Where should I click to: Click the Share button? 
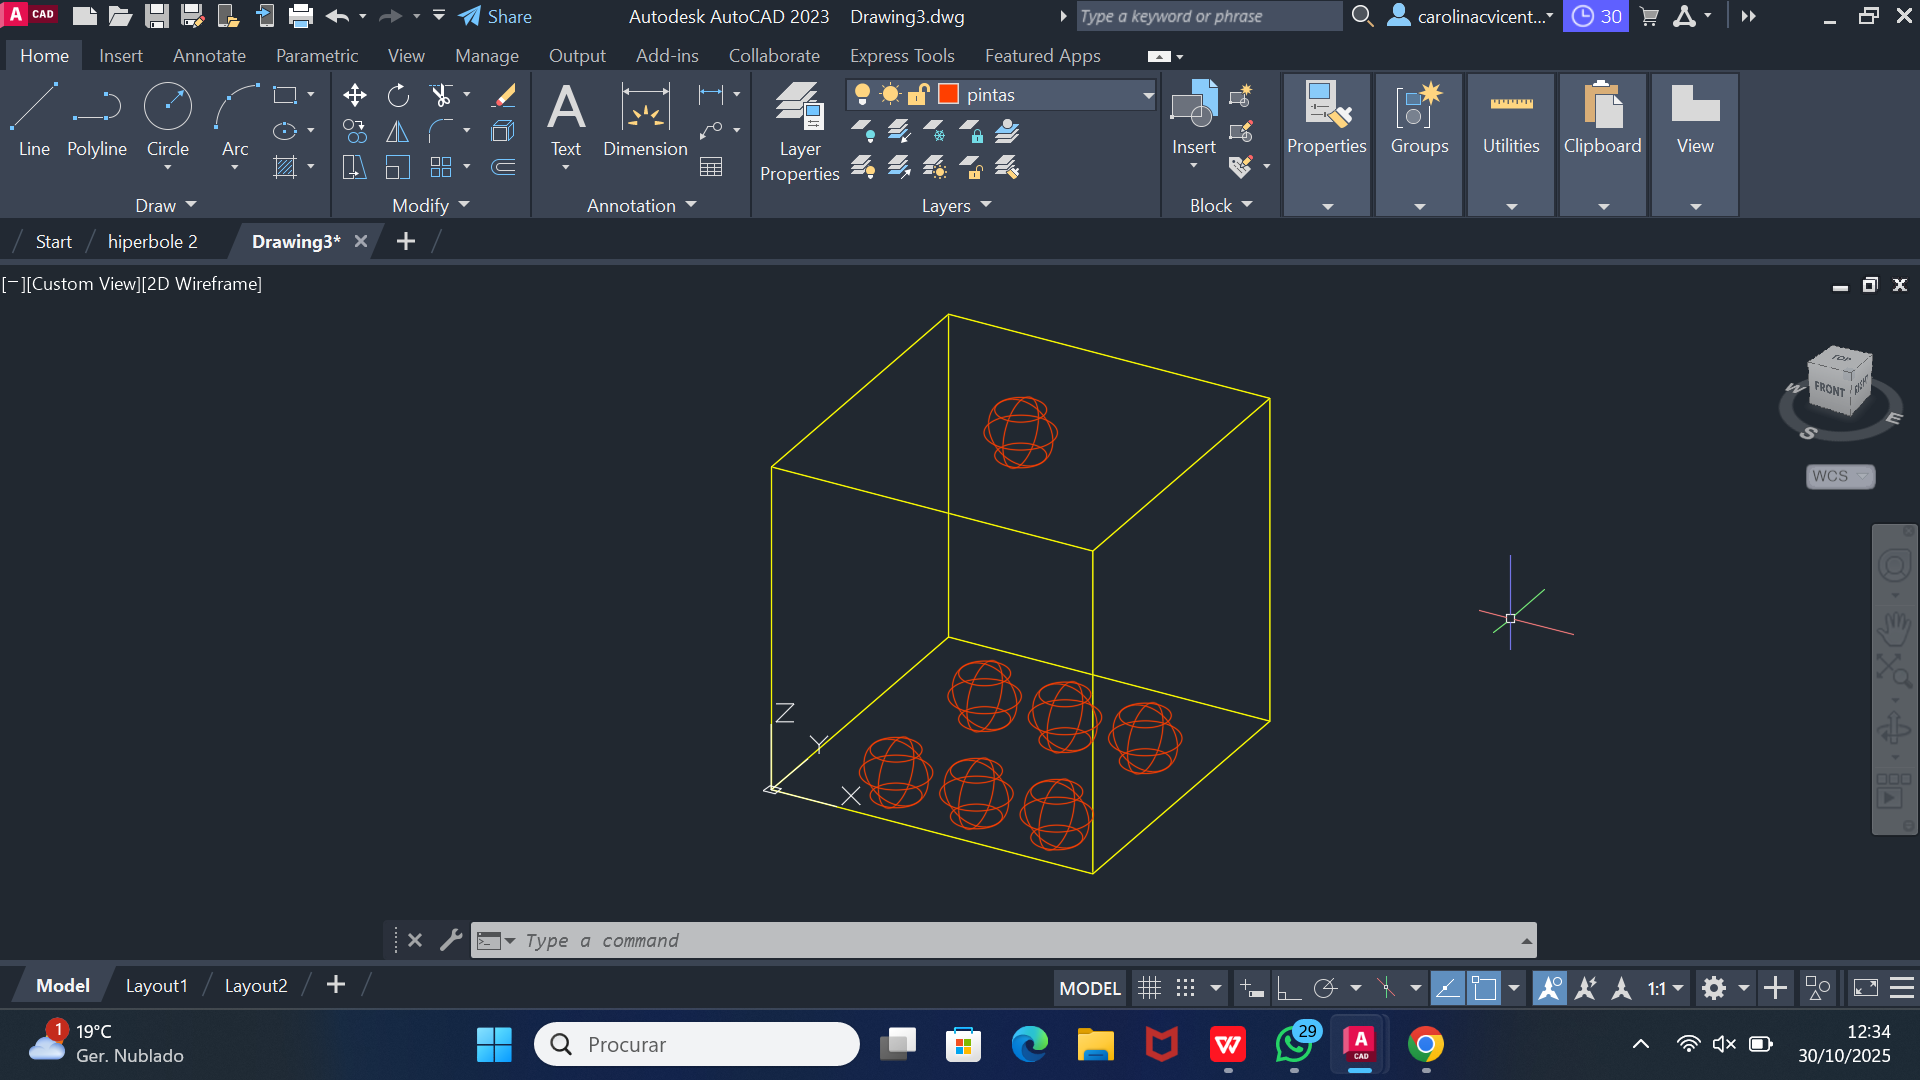click(496, 16)
